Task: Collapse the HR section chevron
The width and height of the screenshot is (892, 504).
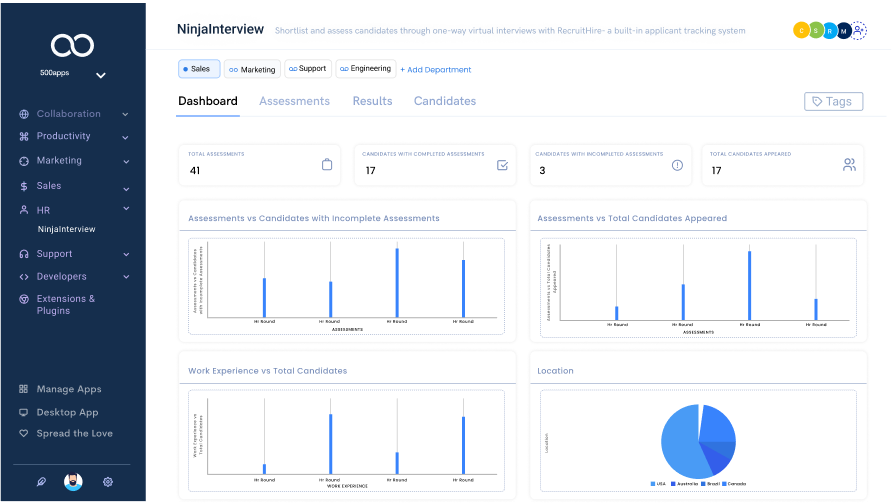Action: [126, 208]
